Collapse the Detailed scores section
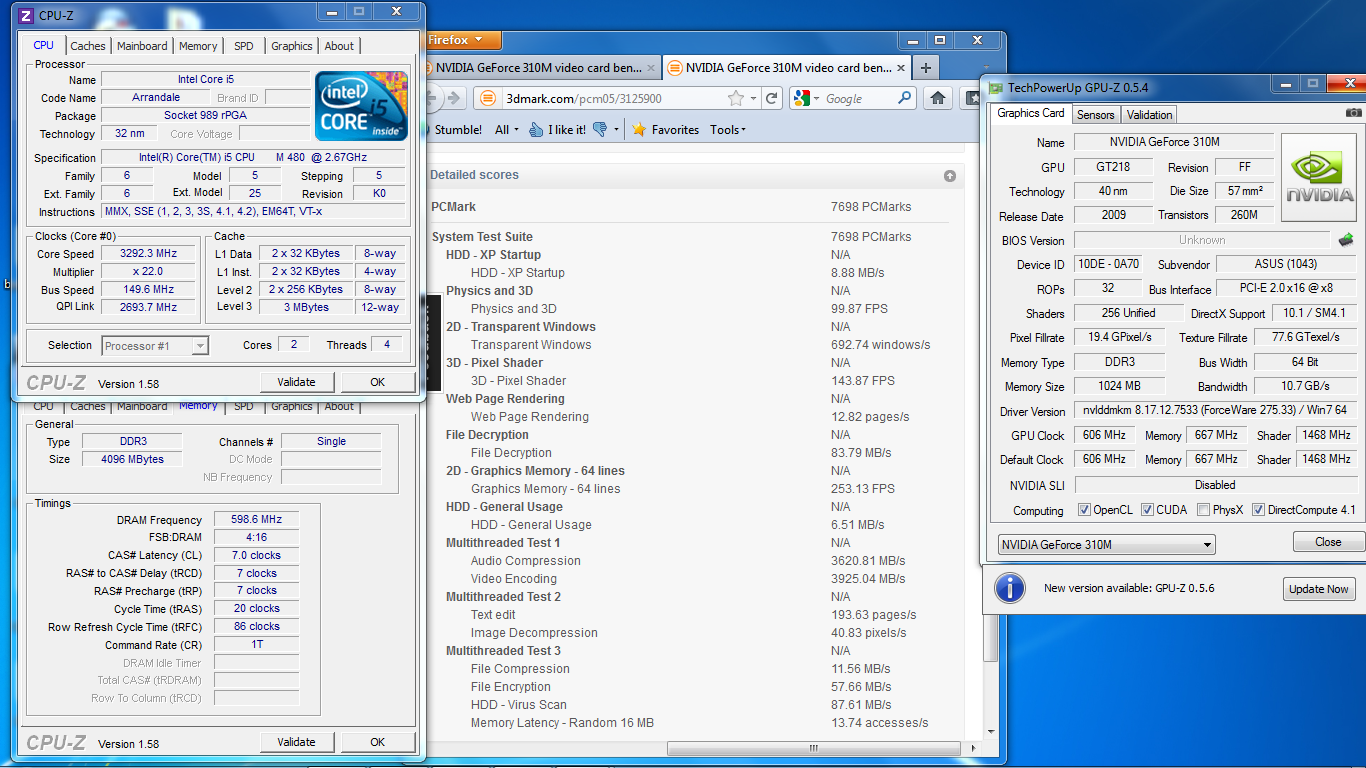This screenshot has width=1366, height=768. click(949, 176)
